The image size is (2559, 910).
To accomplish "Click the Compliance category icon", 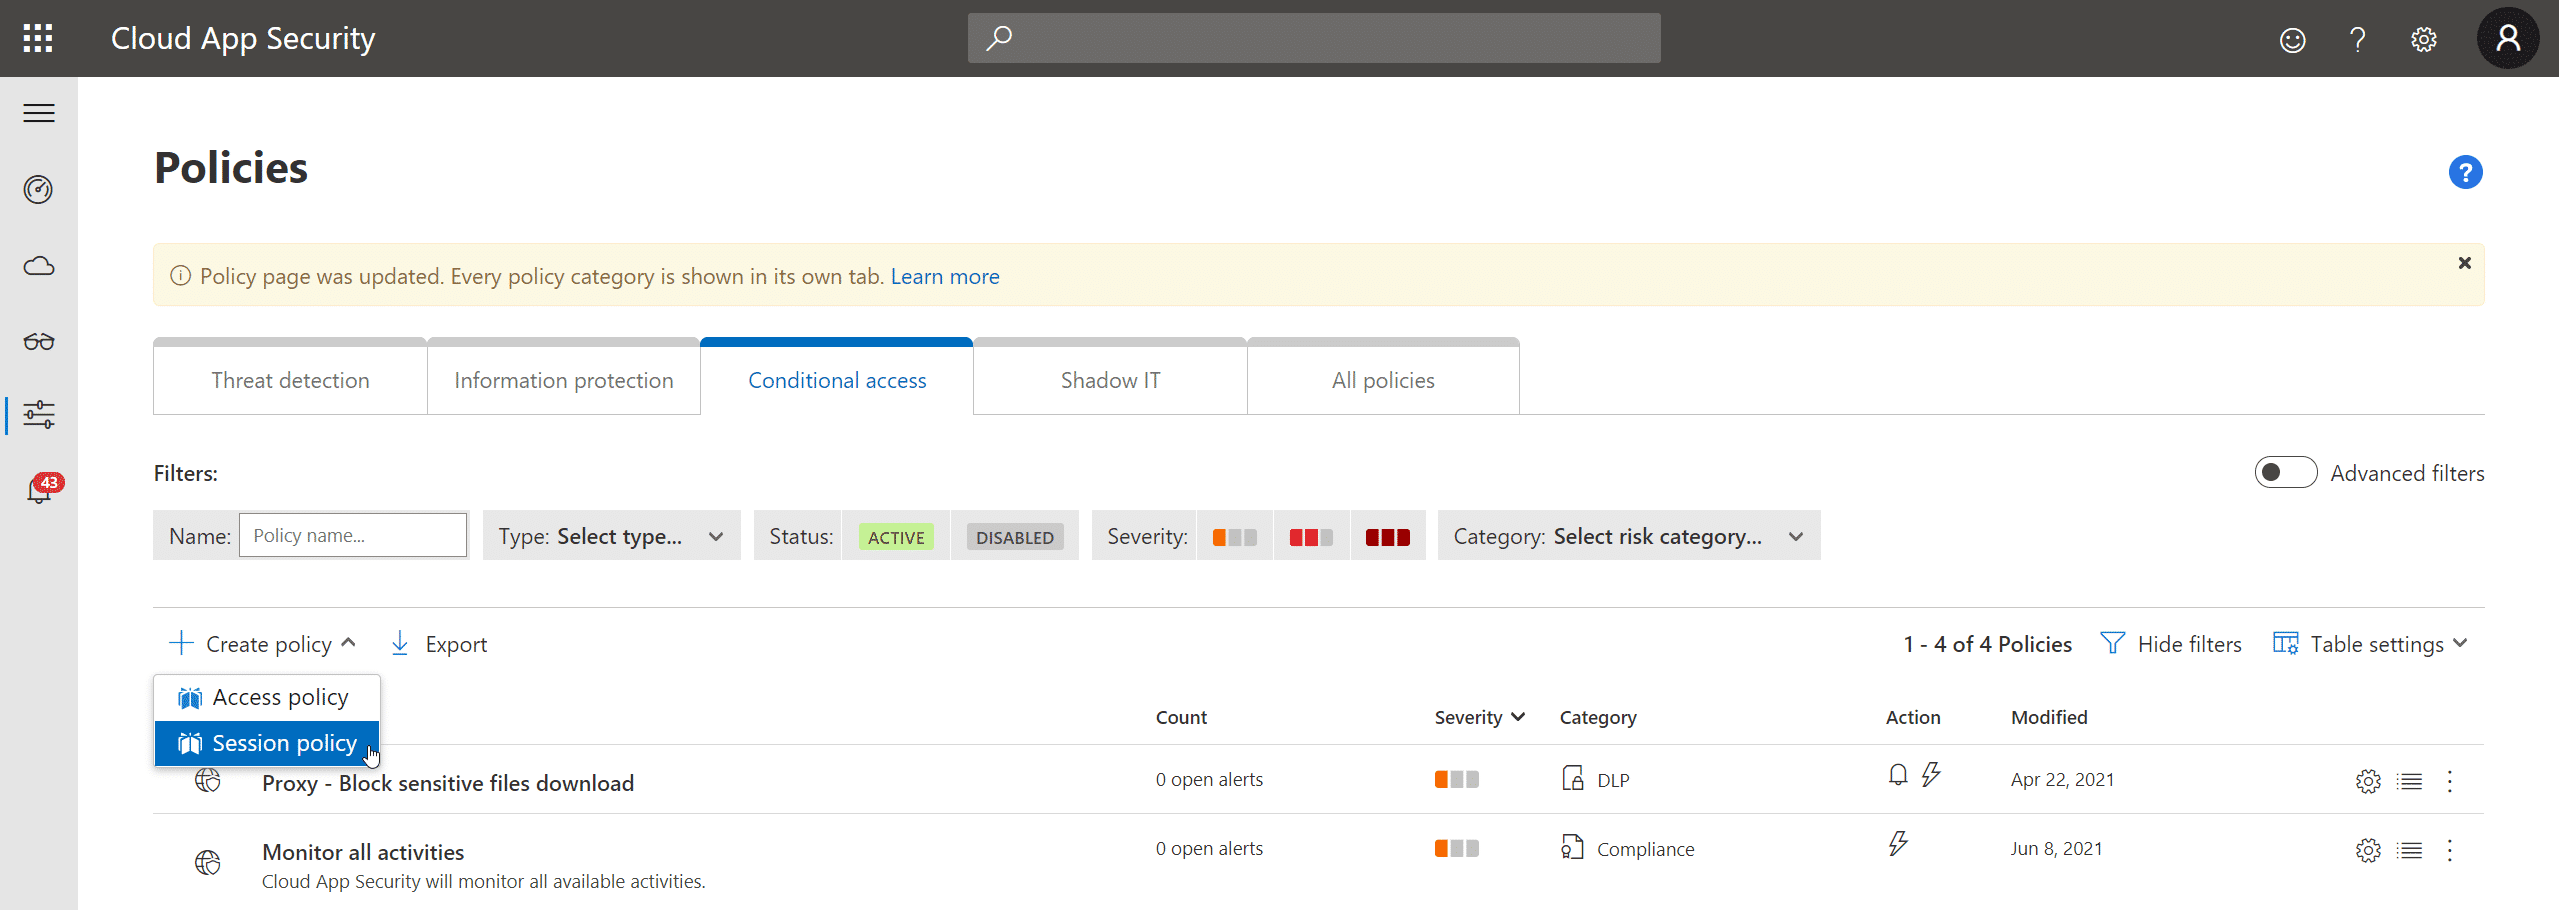I will point(1572,847).
